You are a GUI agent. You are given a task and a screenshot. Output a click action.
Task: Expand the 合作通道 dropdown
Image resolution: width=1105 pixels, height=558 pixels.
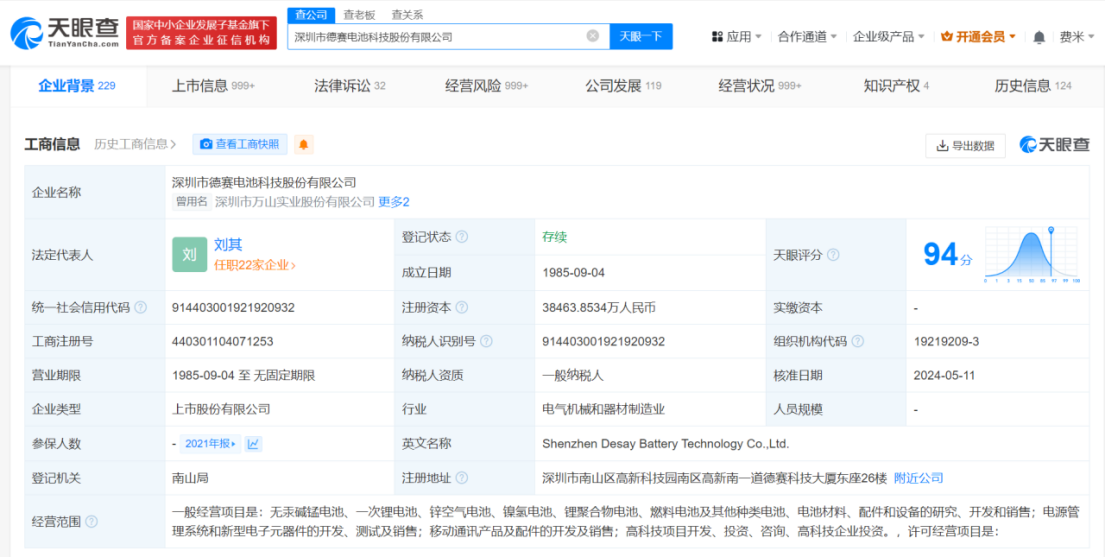pyautogui.click(x=808, y=37)
